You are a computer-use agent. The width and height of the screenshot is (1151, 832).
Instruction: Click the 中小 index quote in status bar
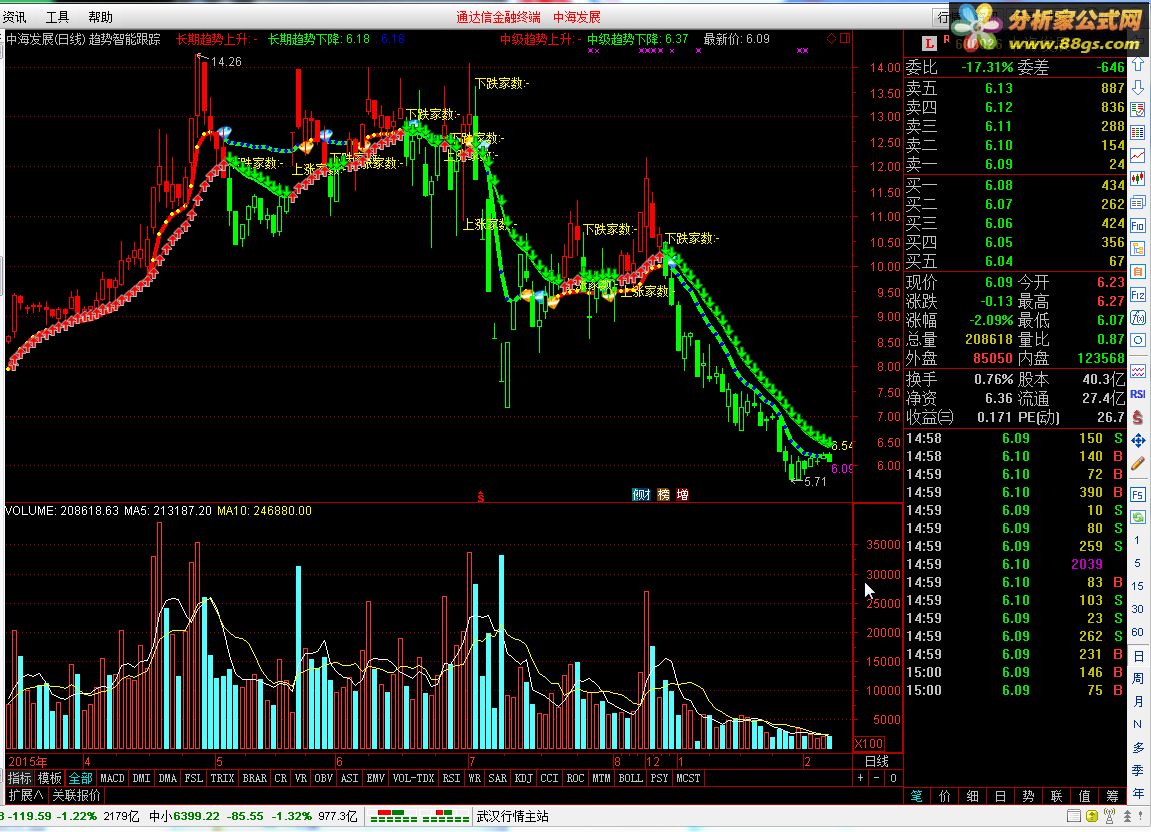click(x=253, y=816)
